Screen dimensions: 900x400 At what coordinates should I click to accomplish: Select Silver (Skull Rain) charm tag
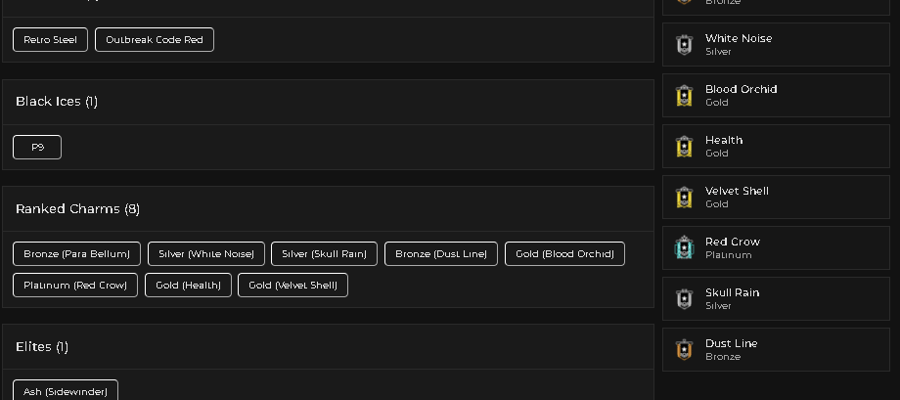pyautogui.click(x=324, y=254)
